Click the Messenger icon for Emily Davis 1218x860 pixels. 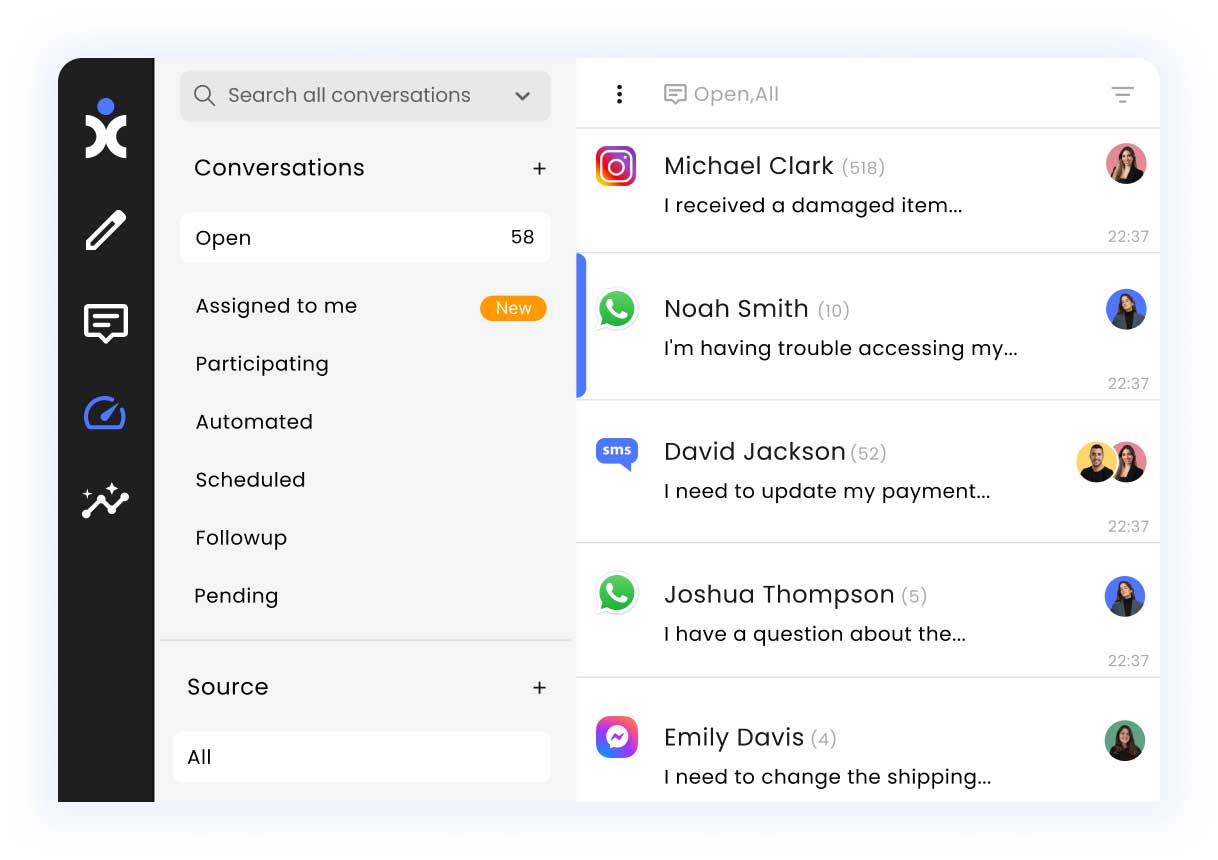(x=616, y=738)
